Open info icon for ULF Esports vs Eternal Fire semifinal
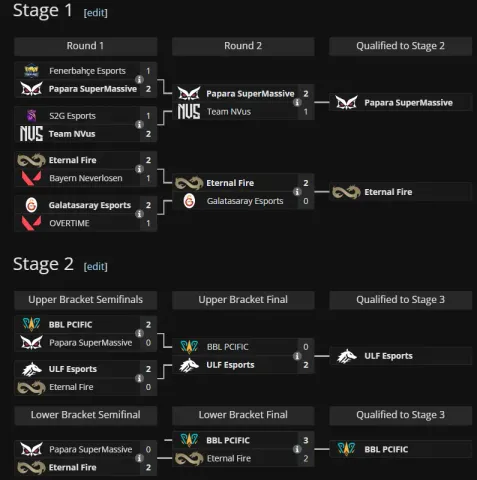477x480 pixels. click(x=139, y=378)
